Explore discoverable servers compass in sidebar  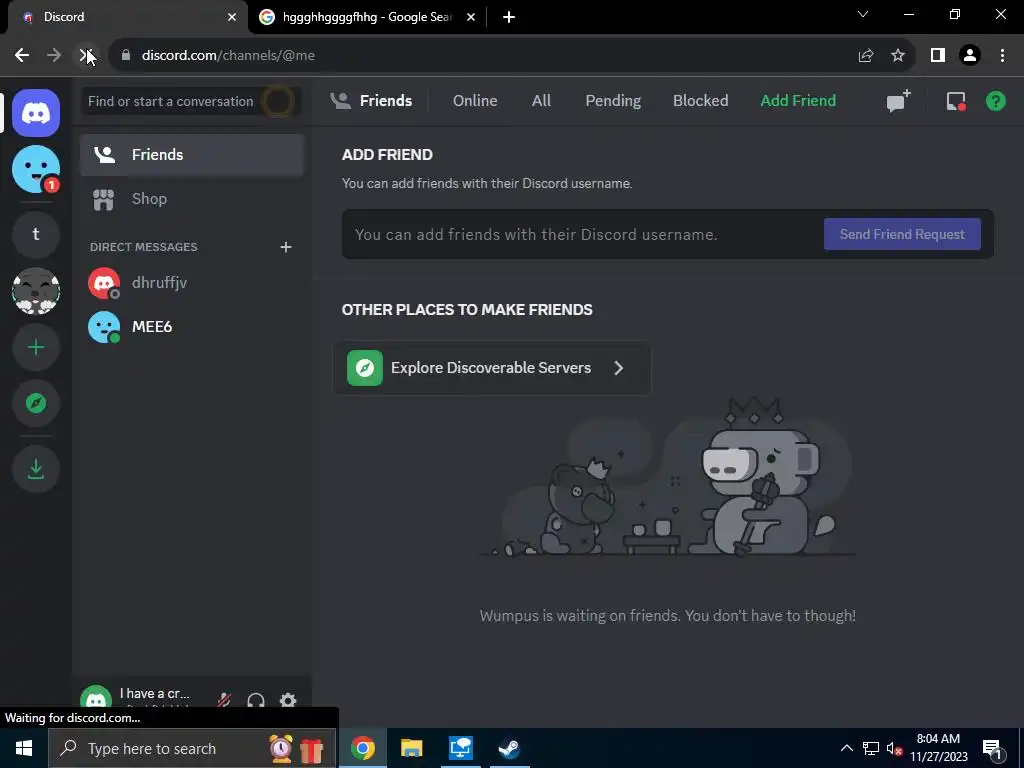pos(36,403)
